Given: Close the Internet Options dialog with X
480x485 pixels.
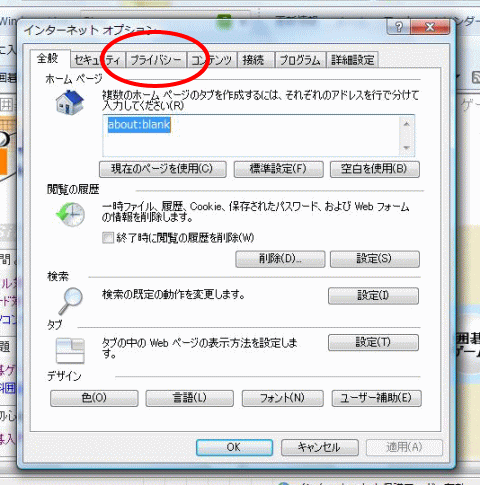Looking at the screenshot, I should [430, 26].
